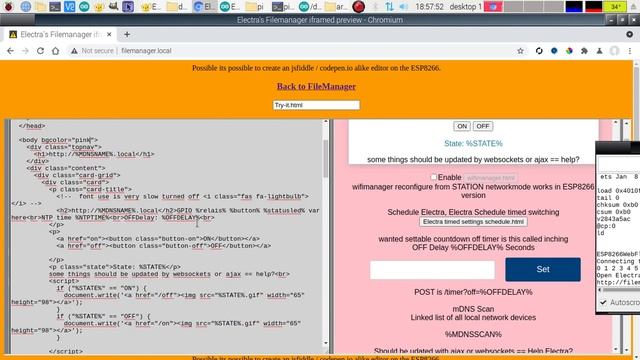Click the circular-arrow extension icon next to the bookmark star
The width and height of the screenshot is (640, 360).
[x=539, y=51]
